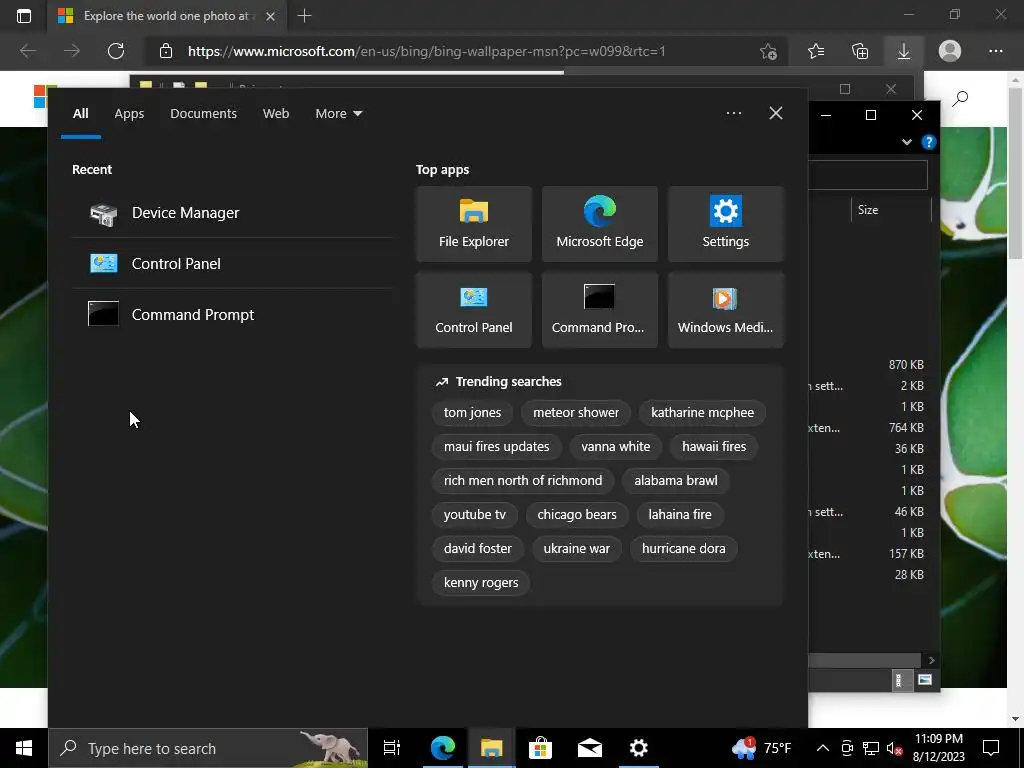Search trending topic maui fires updates
The height and width of the screenshot is (768, 1024).
click(496, 447)
